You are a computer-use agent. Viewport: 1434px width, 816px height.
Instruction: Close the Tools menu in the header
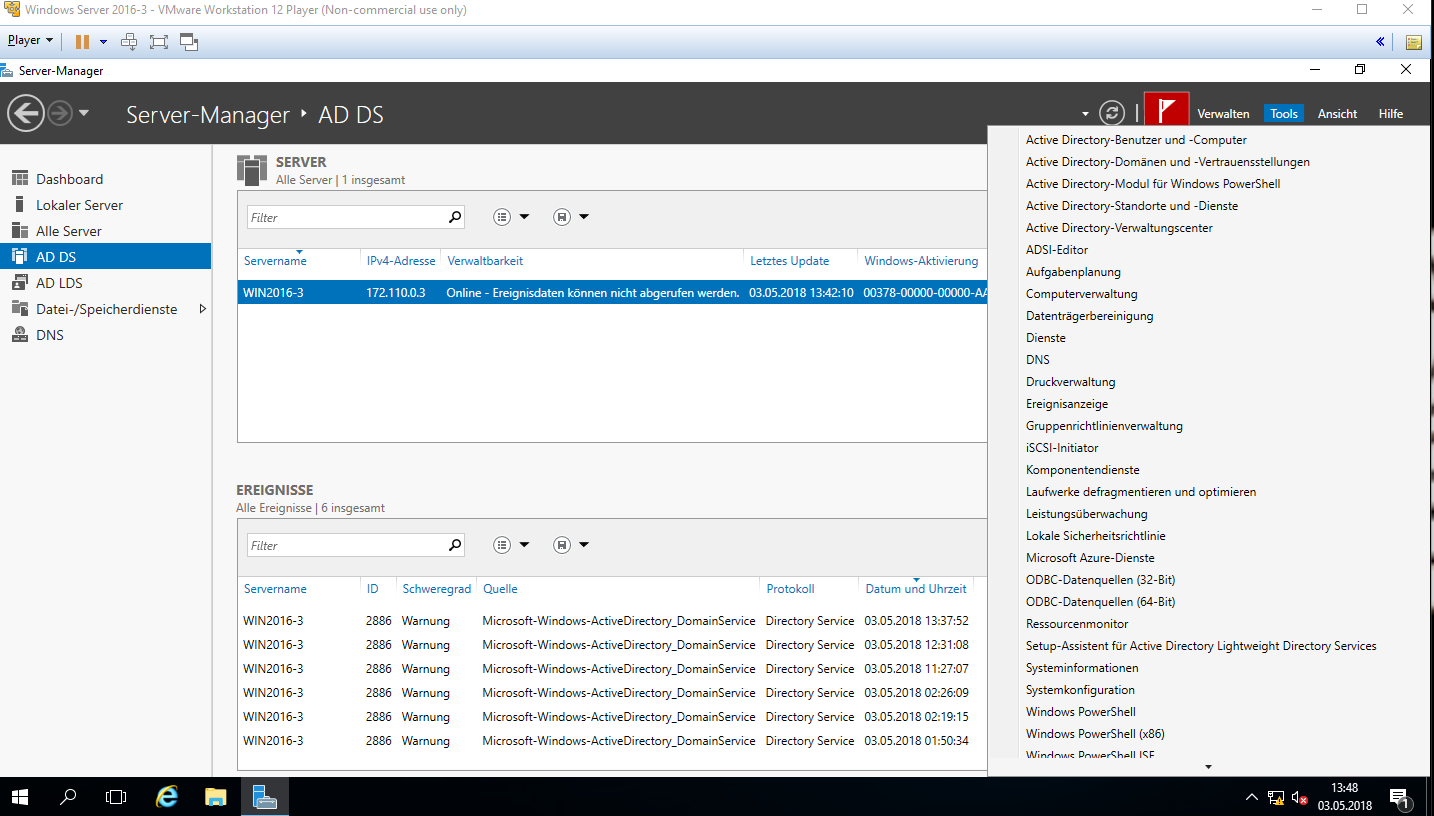(1284, 114)
